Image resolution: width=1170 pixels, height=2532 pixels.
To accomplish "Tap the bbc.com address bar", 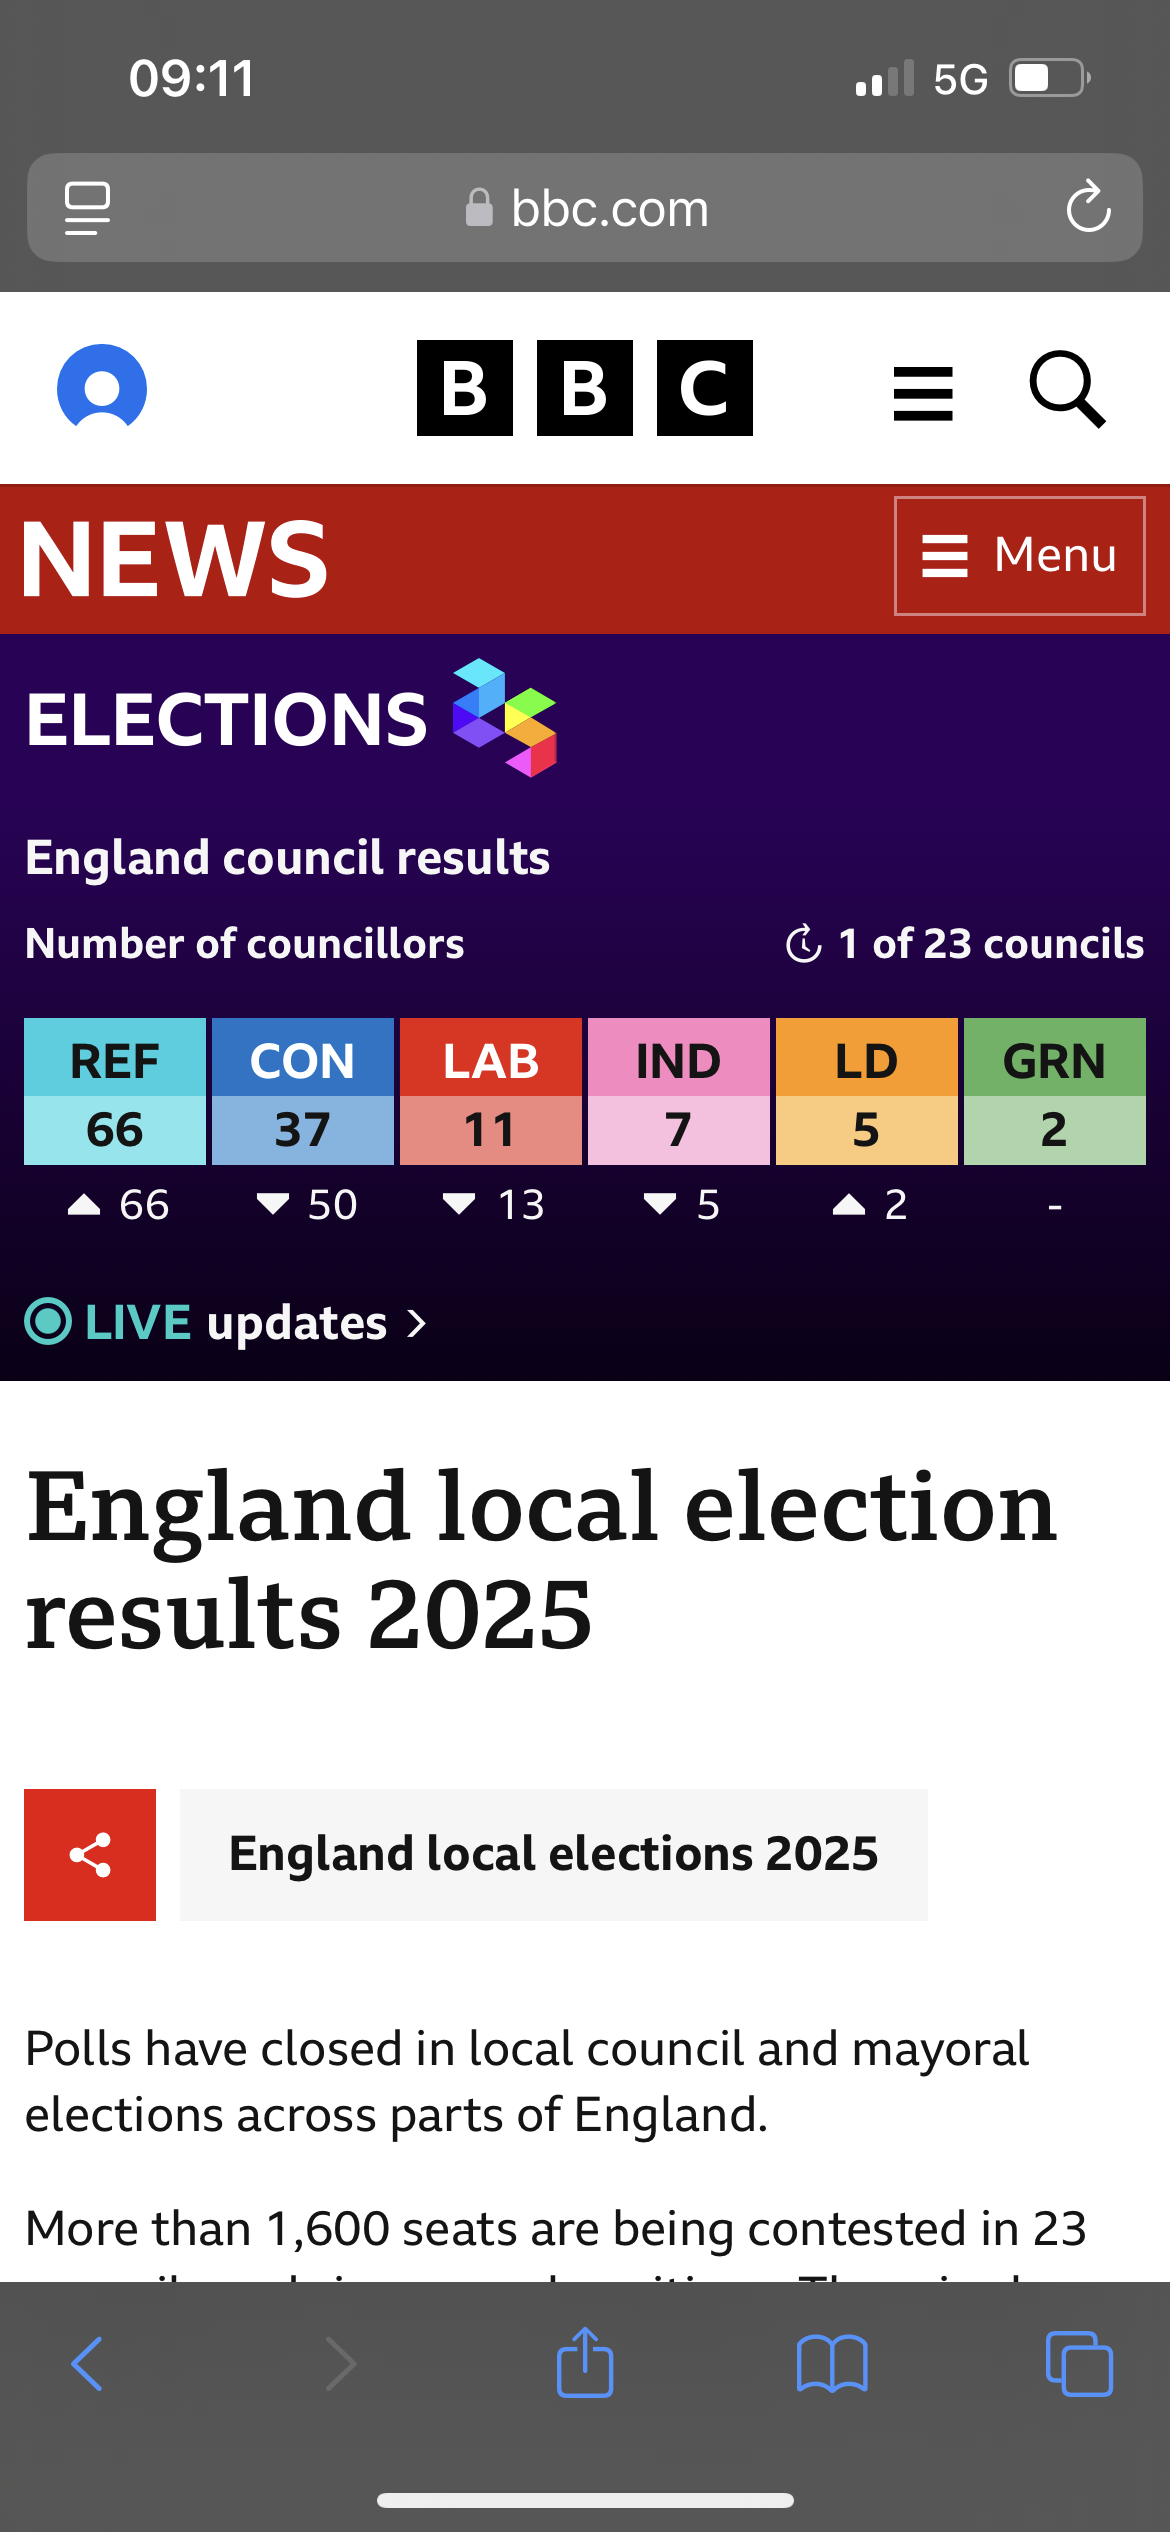I will (x=585, y=208).
